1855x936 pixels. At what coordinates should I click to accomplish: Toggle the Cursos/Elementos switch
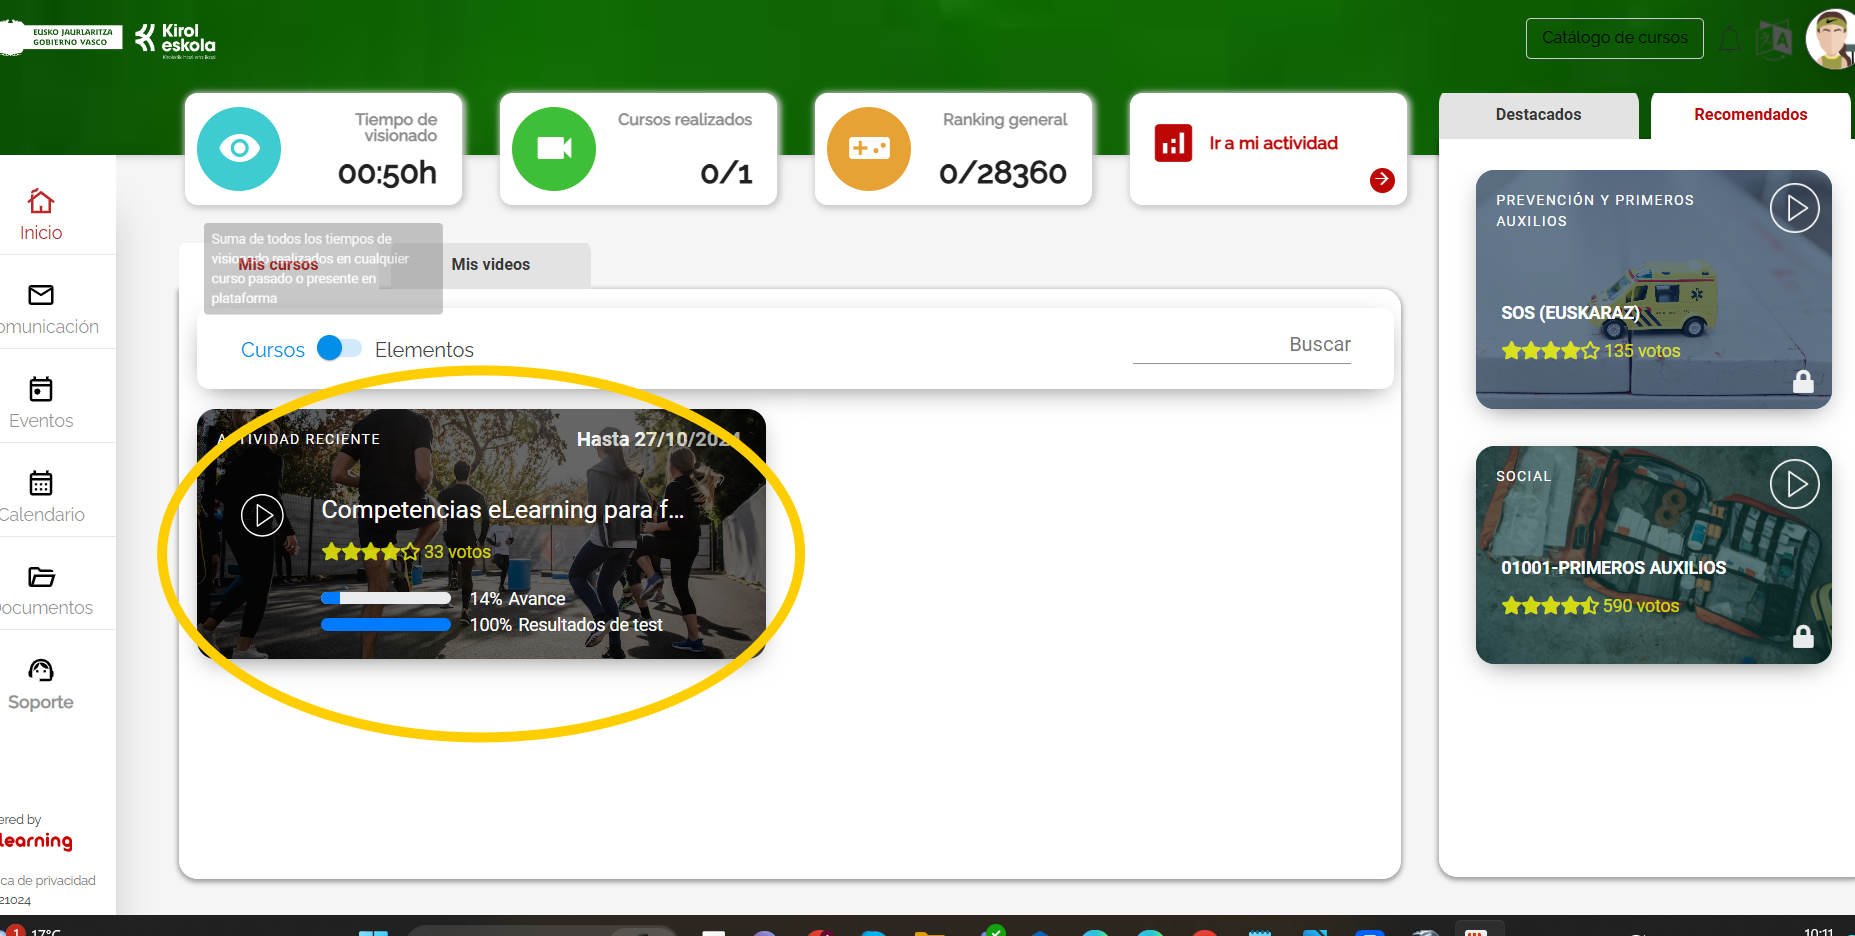tap(339, 348)
